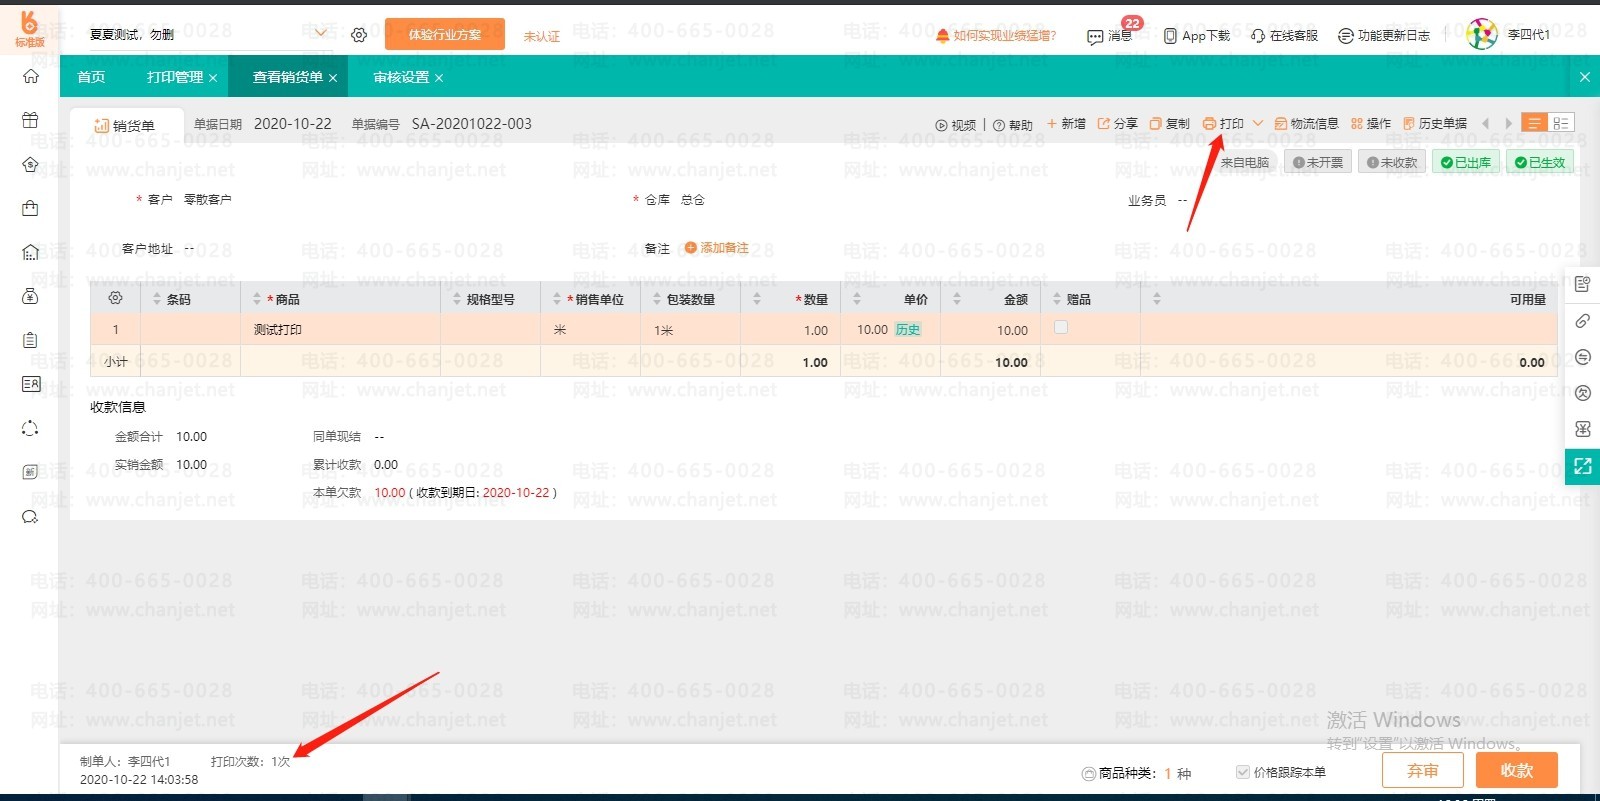Click 新增 to add a new document

coord(1066,124)
